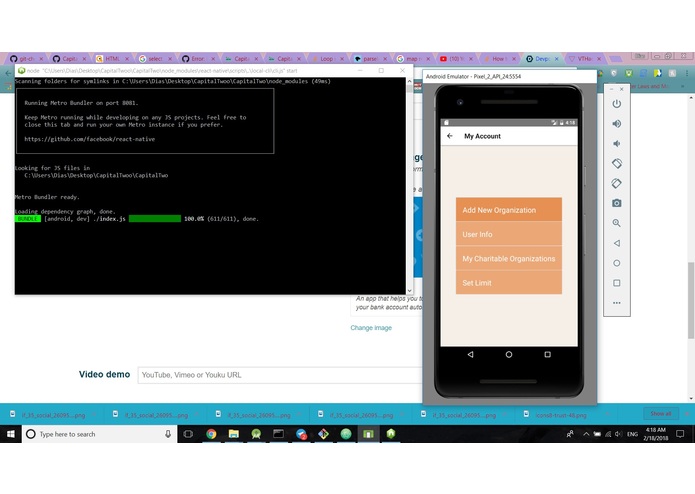This screenshot has height=494, width=695.
Task: Click the Change image link
Action: pos(371,328)
